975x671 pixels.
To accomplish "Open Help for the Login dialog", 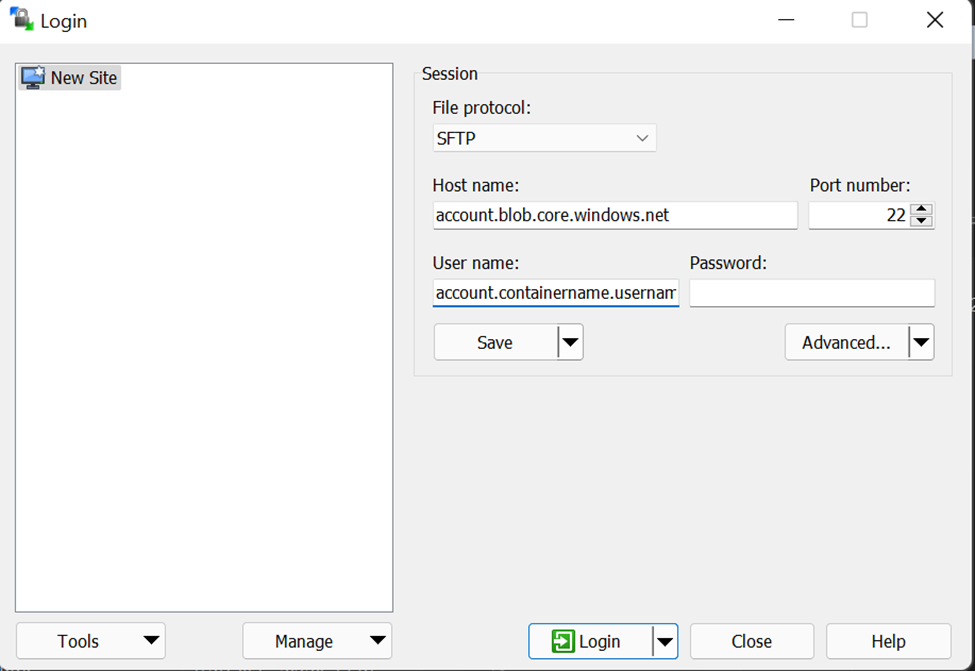I will click(x=889, y=641).
